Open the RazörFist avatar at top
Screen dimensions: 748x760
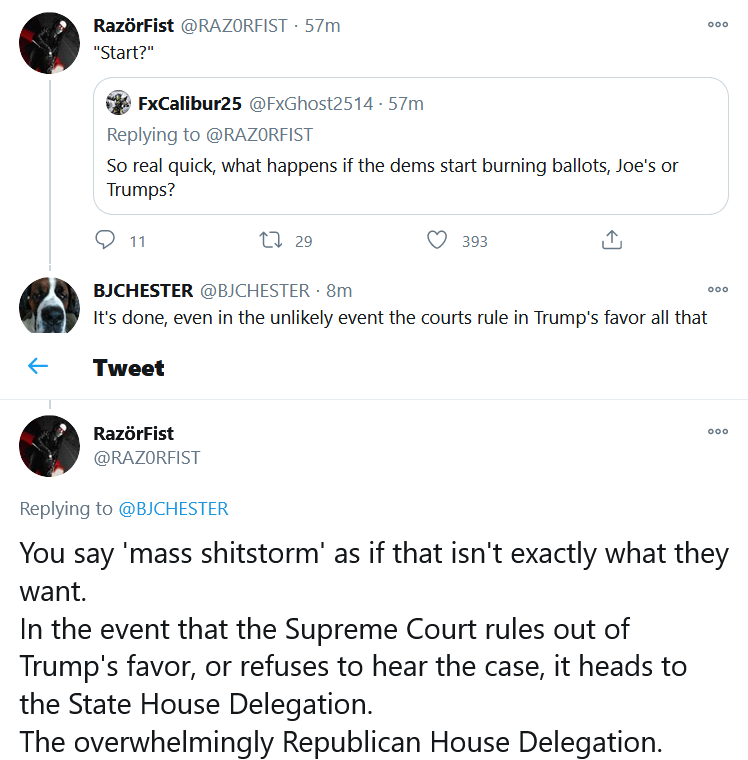click(x=49, y=43)
